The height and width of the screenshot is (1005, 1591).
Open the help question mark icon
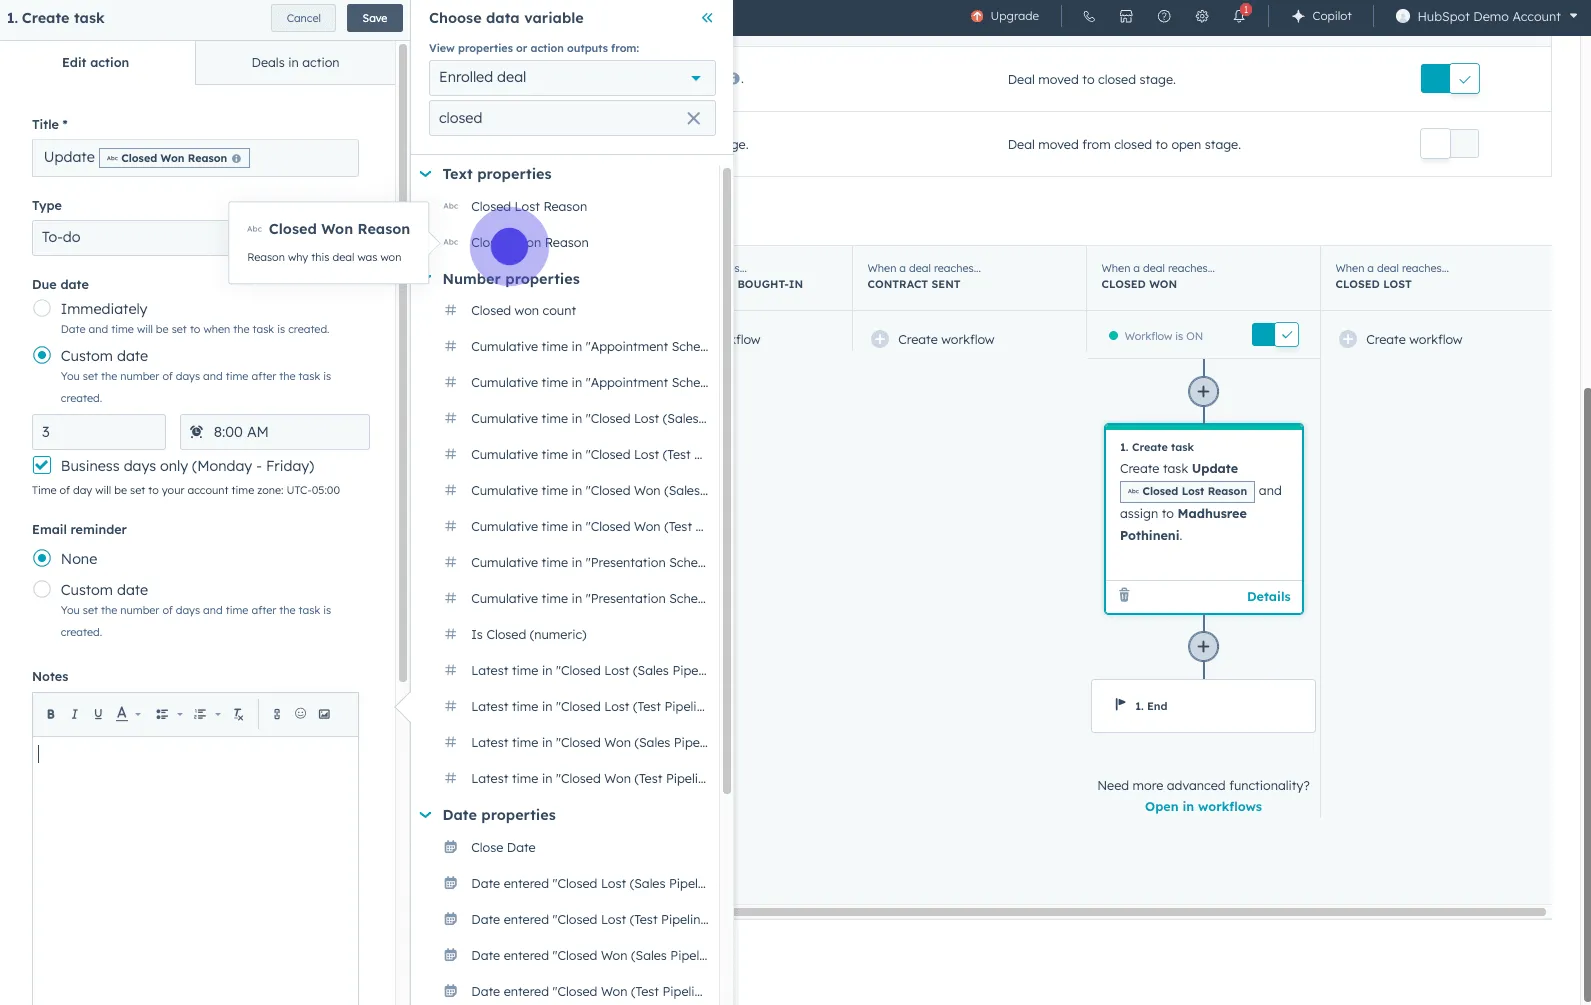pos(1164,16)
